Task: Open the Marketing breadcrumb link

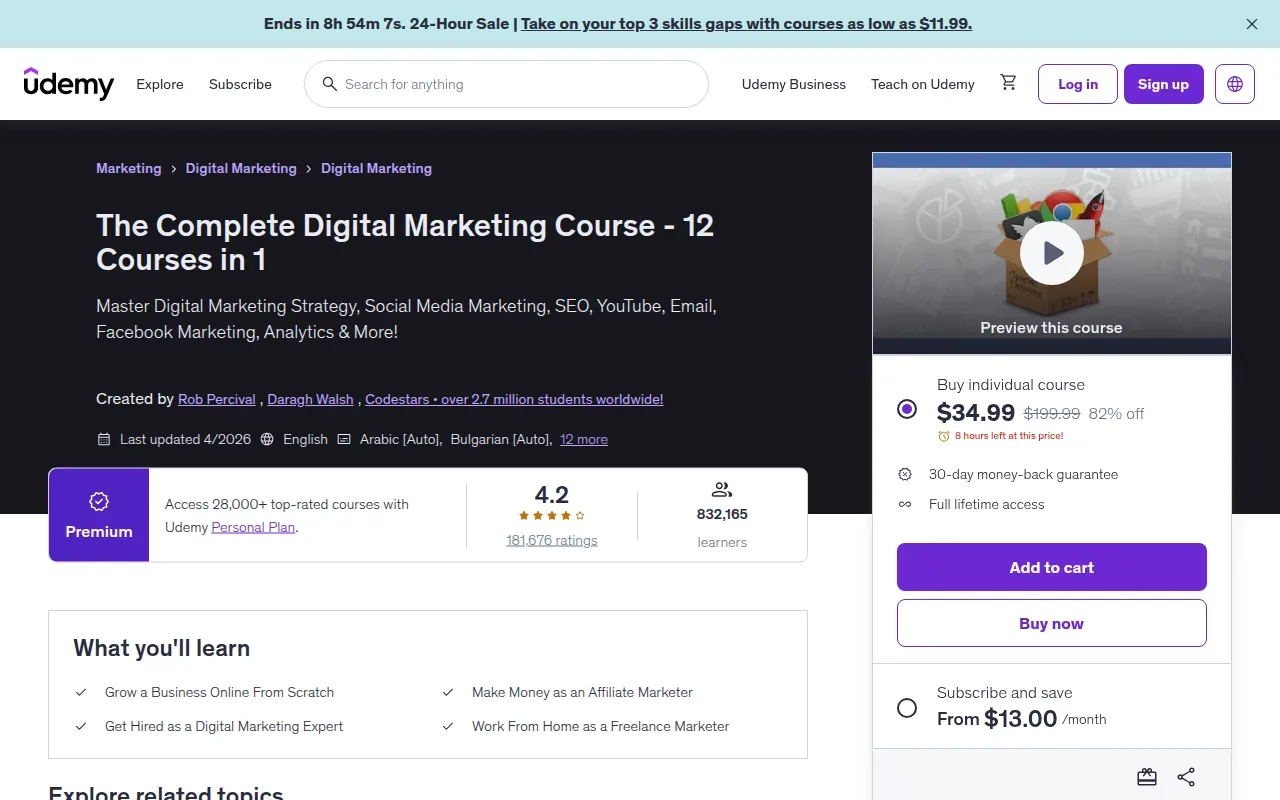Action: [x=128, y=168]
